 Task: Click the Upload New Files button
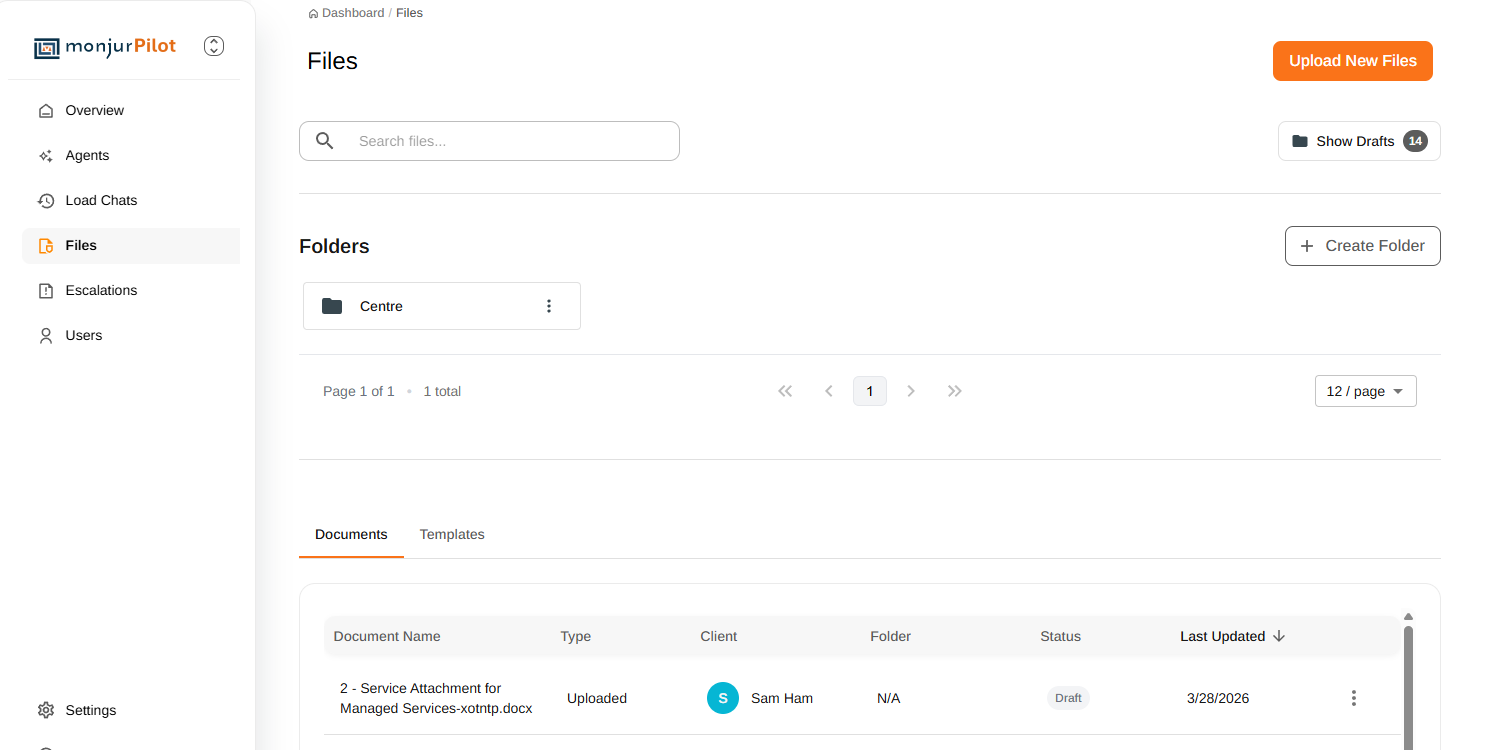tap(1353, 61)
